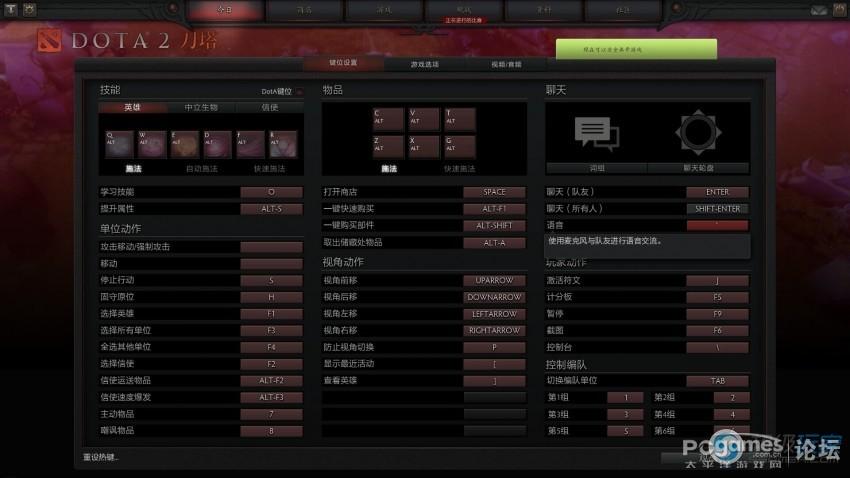Screen dimensions: 850x478
Task: Click the red 语音 key field
Action: click(x=718, y=225)
